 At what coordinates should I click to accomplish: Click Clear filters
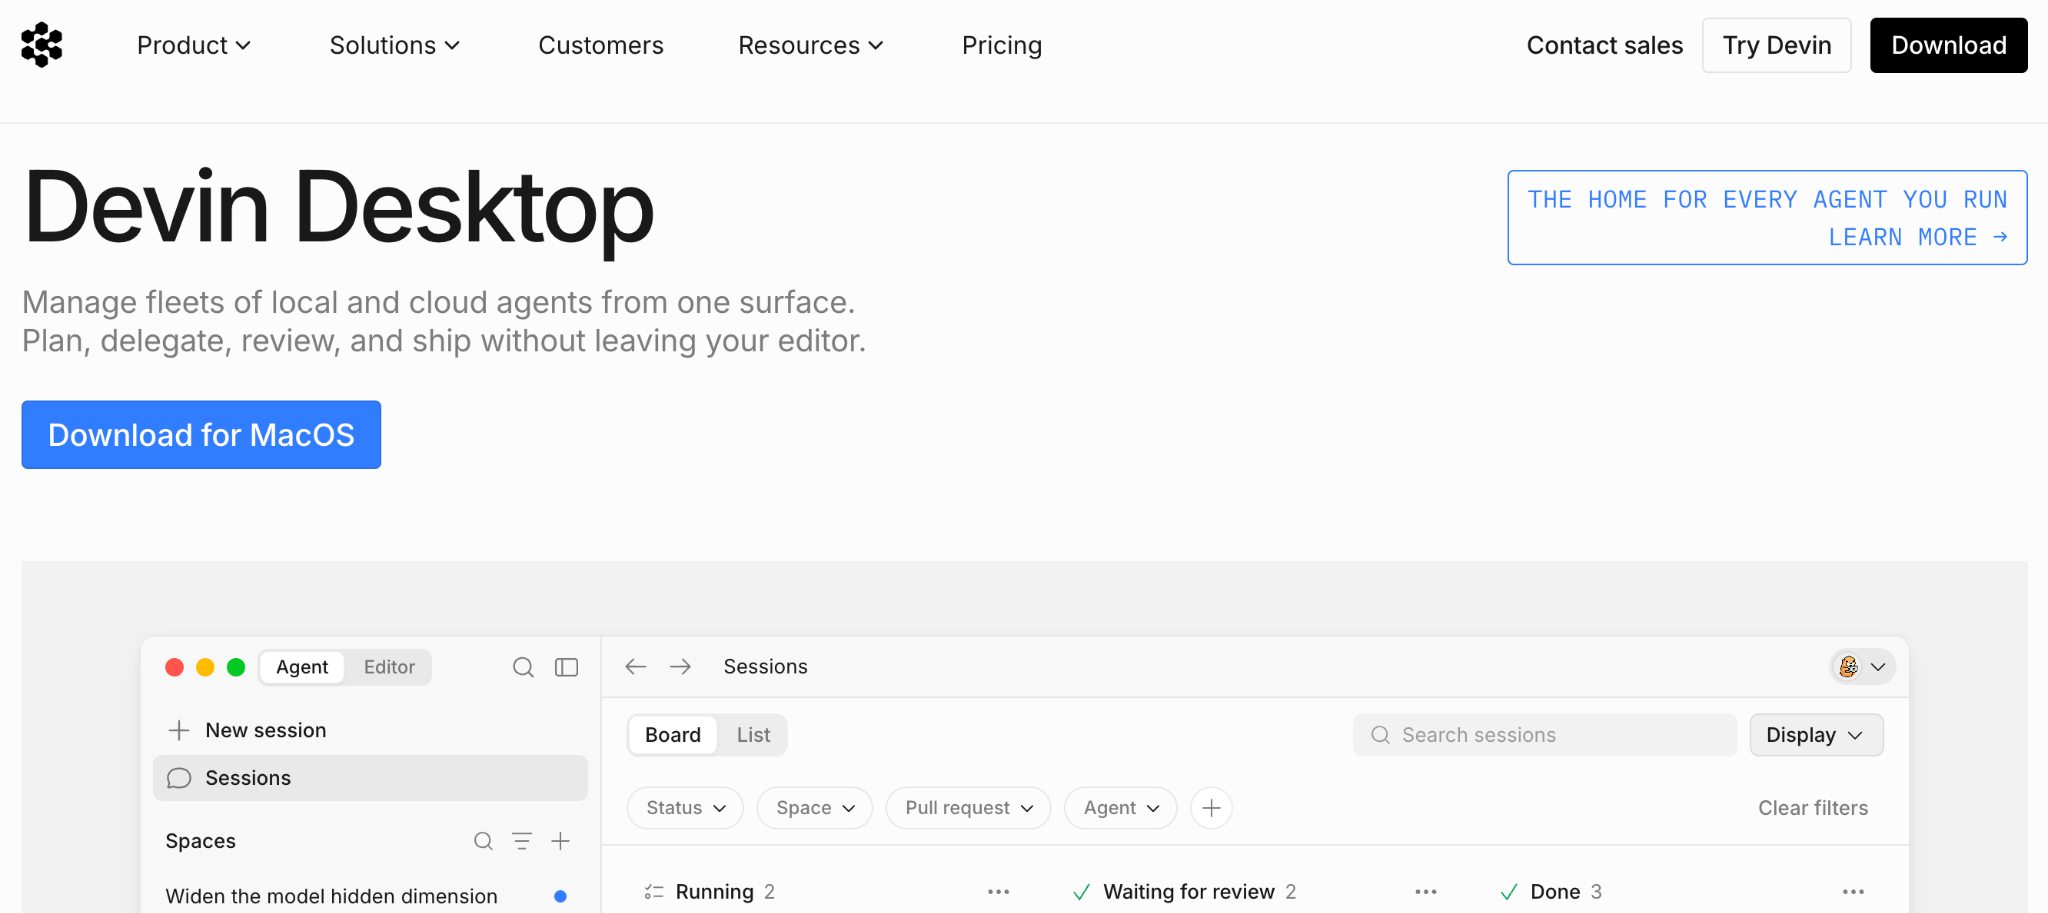pos(1813,808)
